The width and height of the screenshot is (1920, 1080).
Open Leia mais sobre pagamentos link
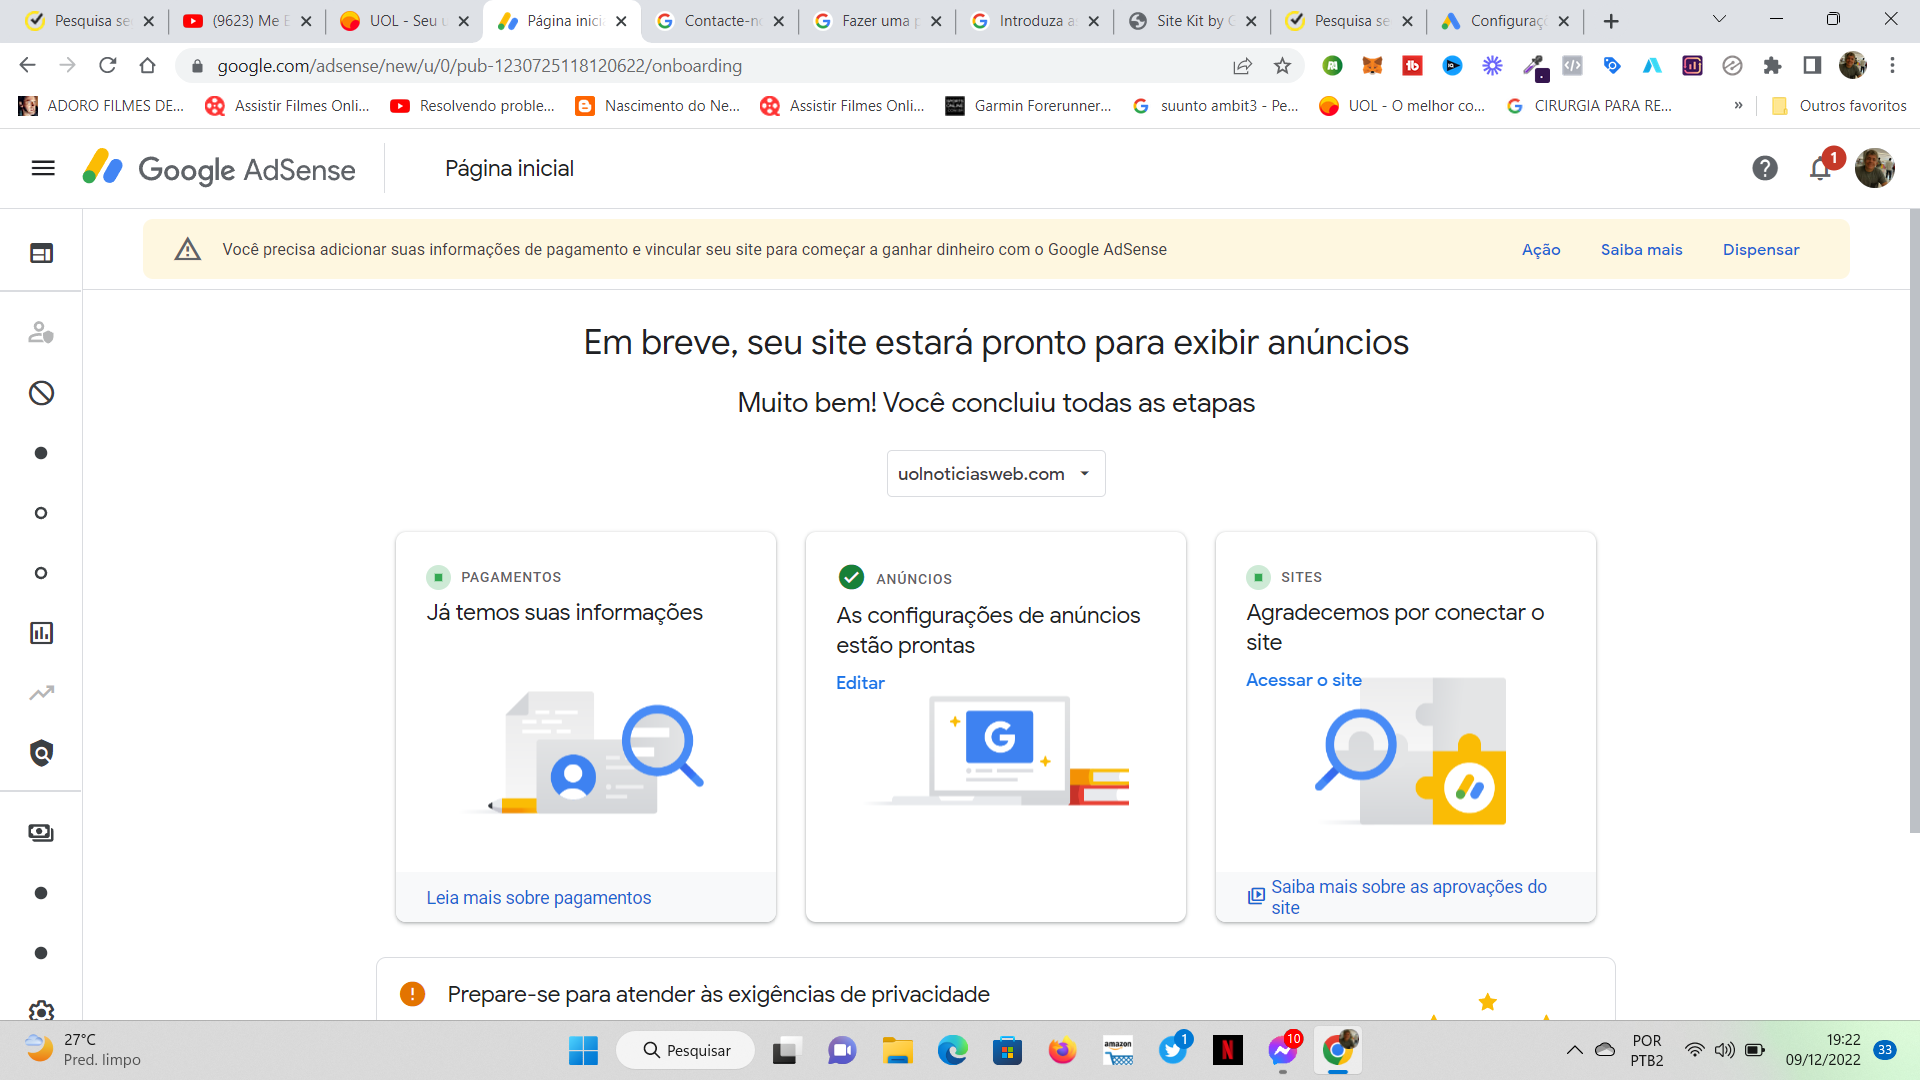tap(538, 898)
